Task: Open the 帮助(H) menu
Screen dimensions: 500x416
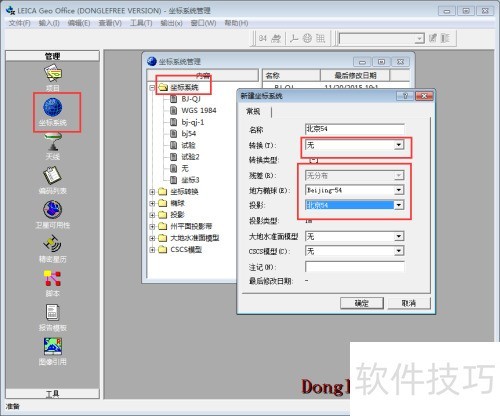Action: point(236,23)
